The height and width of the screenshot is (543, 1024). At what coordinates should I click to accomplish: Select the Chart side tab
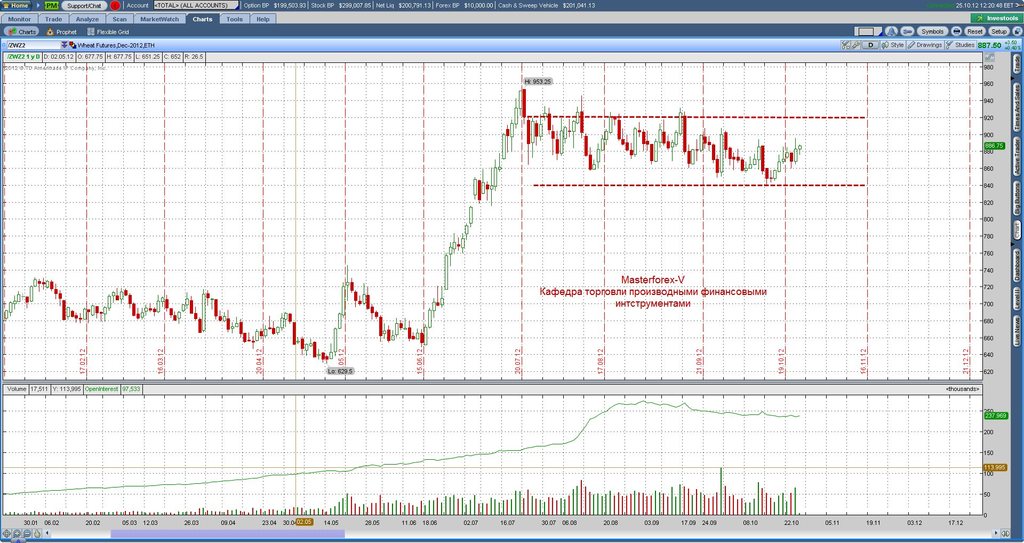[1017, 230]
